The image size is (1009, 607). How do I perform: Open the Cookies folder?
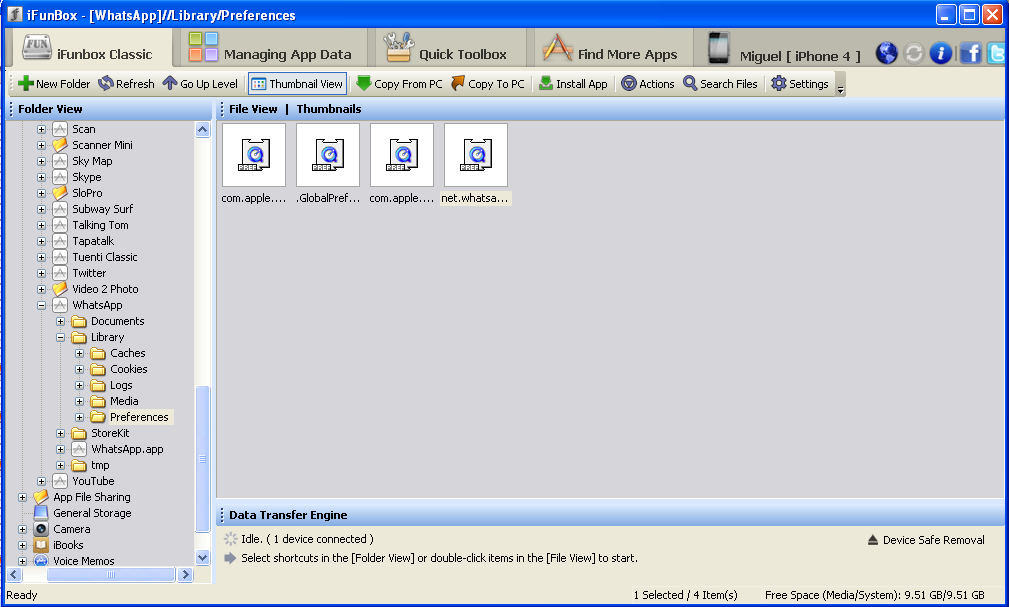tap(128, 369)
